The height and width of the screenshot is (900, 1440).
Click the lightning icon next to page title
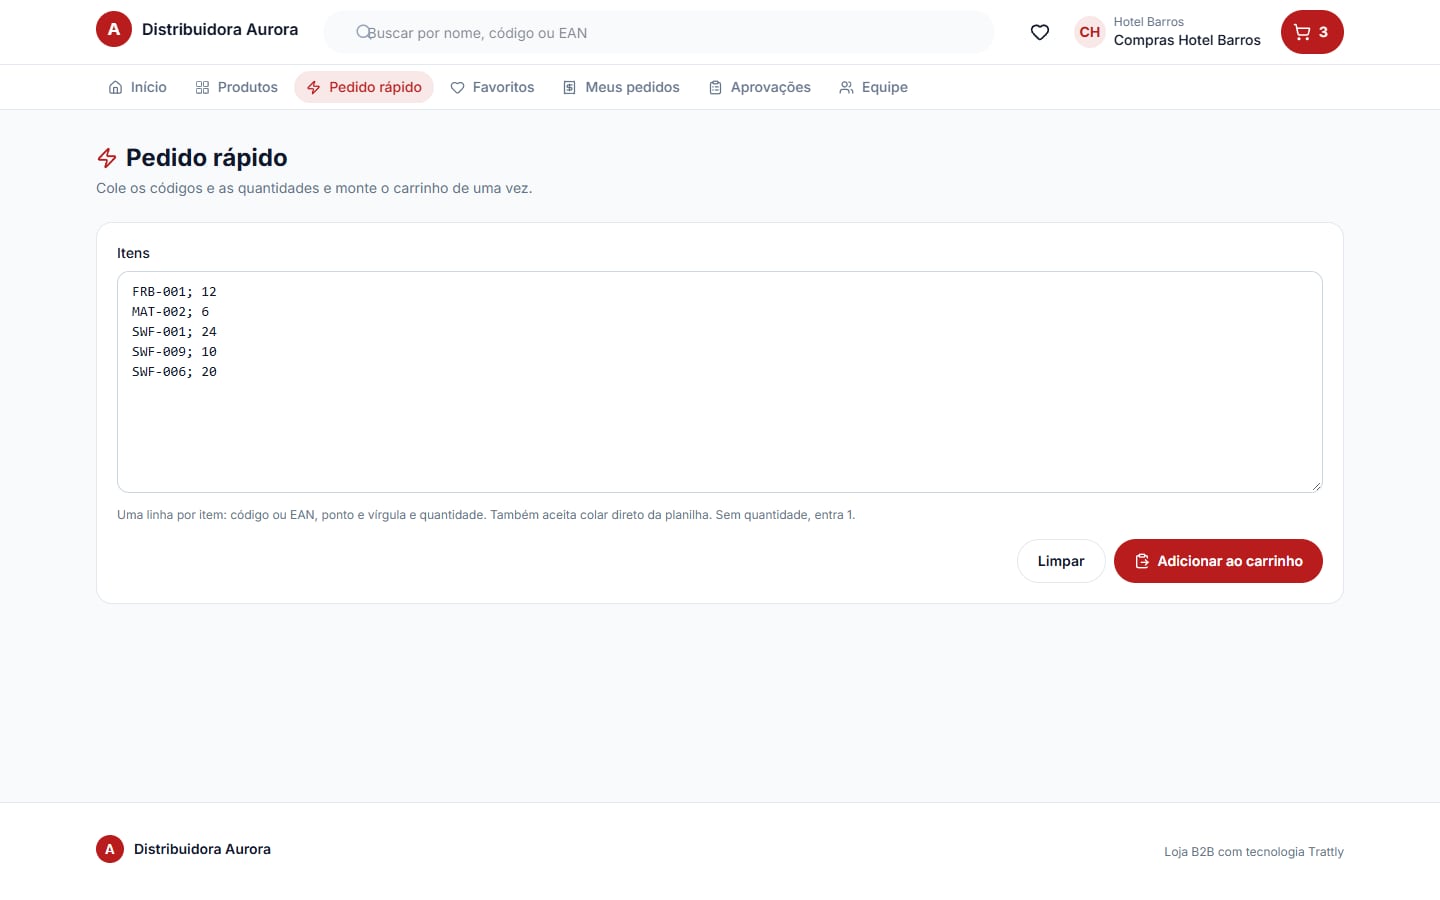click(x=107, y=158)
